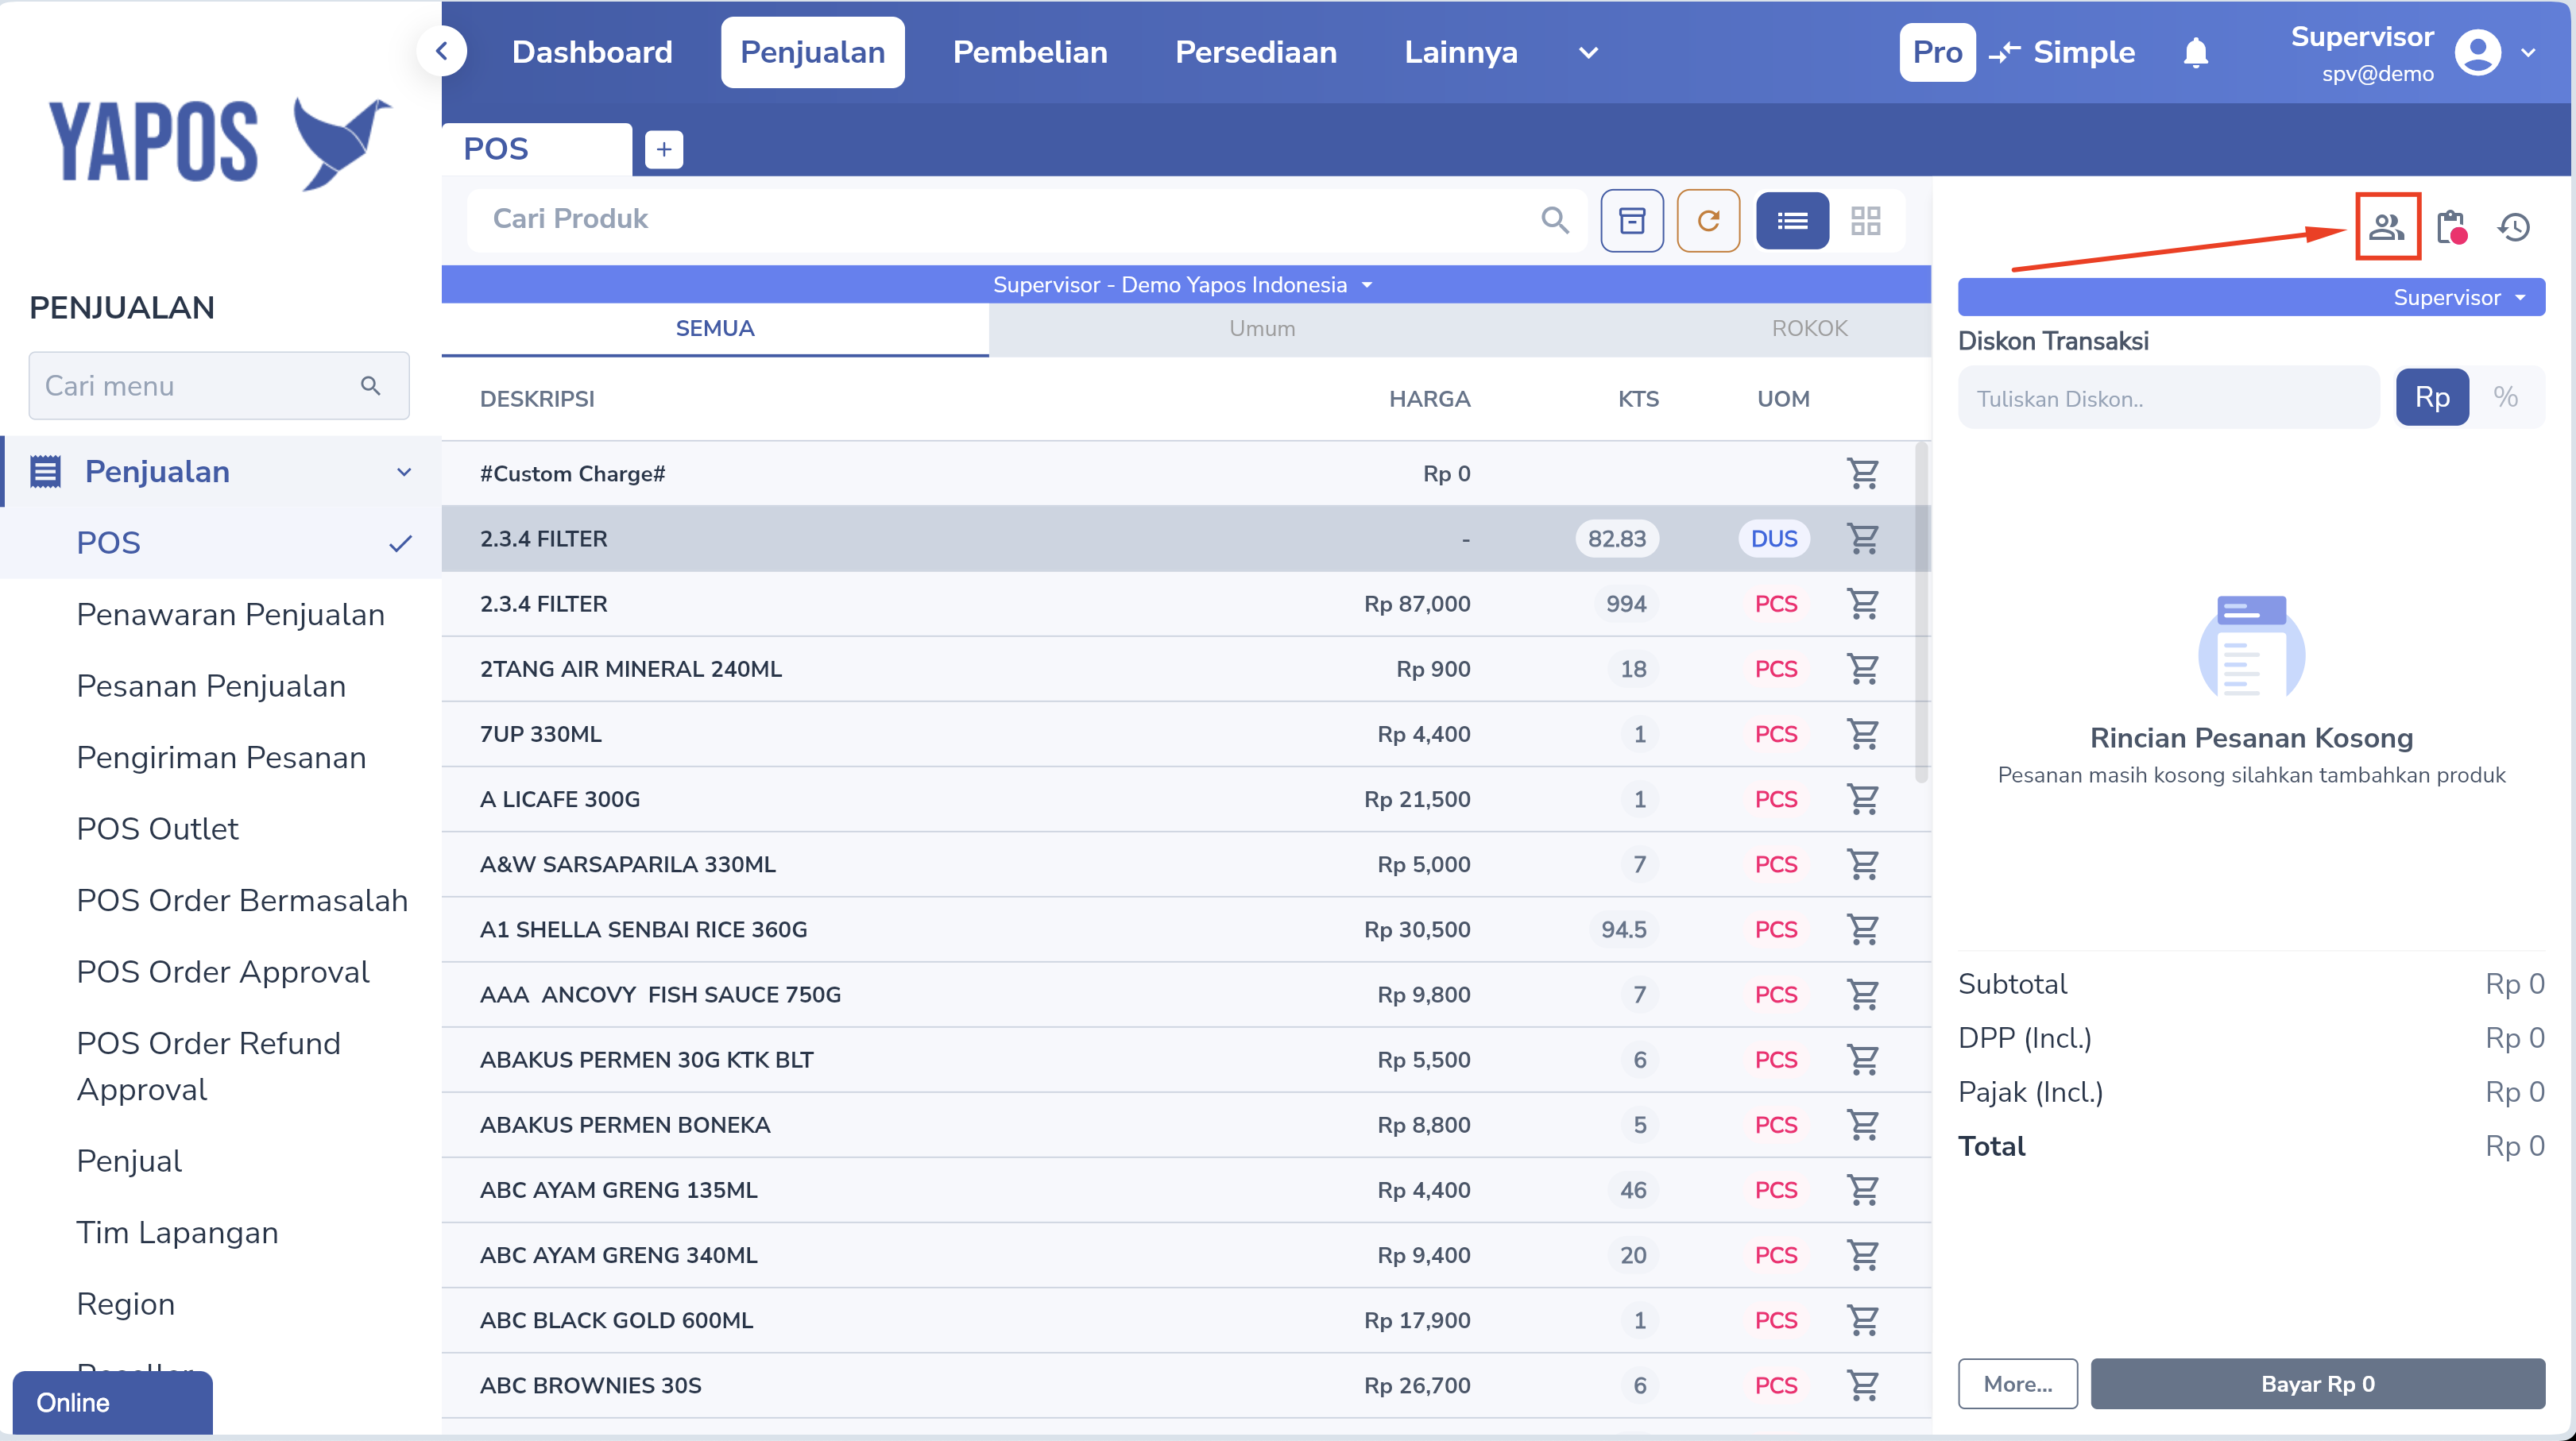Add AAA ANCOVY FISH SAUCE to cart
This screenshot has height=1441, width=2576.
1862,994
